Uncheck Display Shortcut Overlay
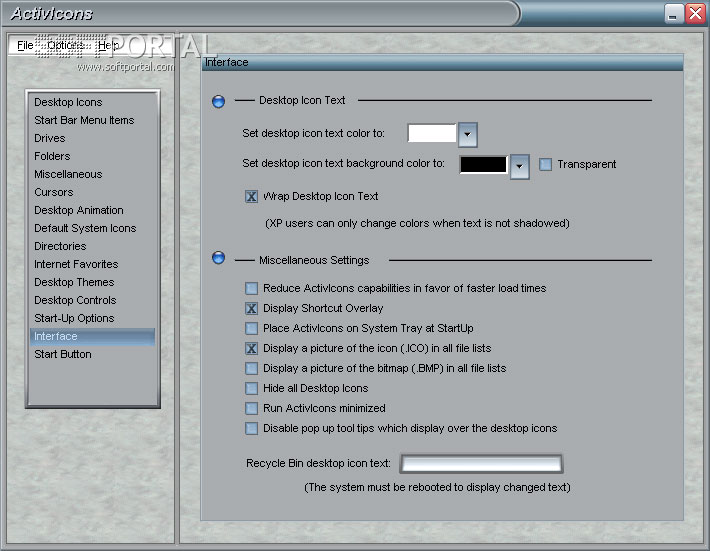The image size is (710, 551). (251, 308)
